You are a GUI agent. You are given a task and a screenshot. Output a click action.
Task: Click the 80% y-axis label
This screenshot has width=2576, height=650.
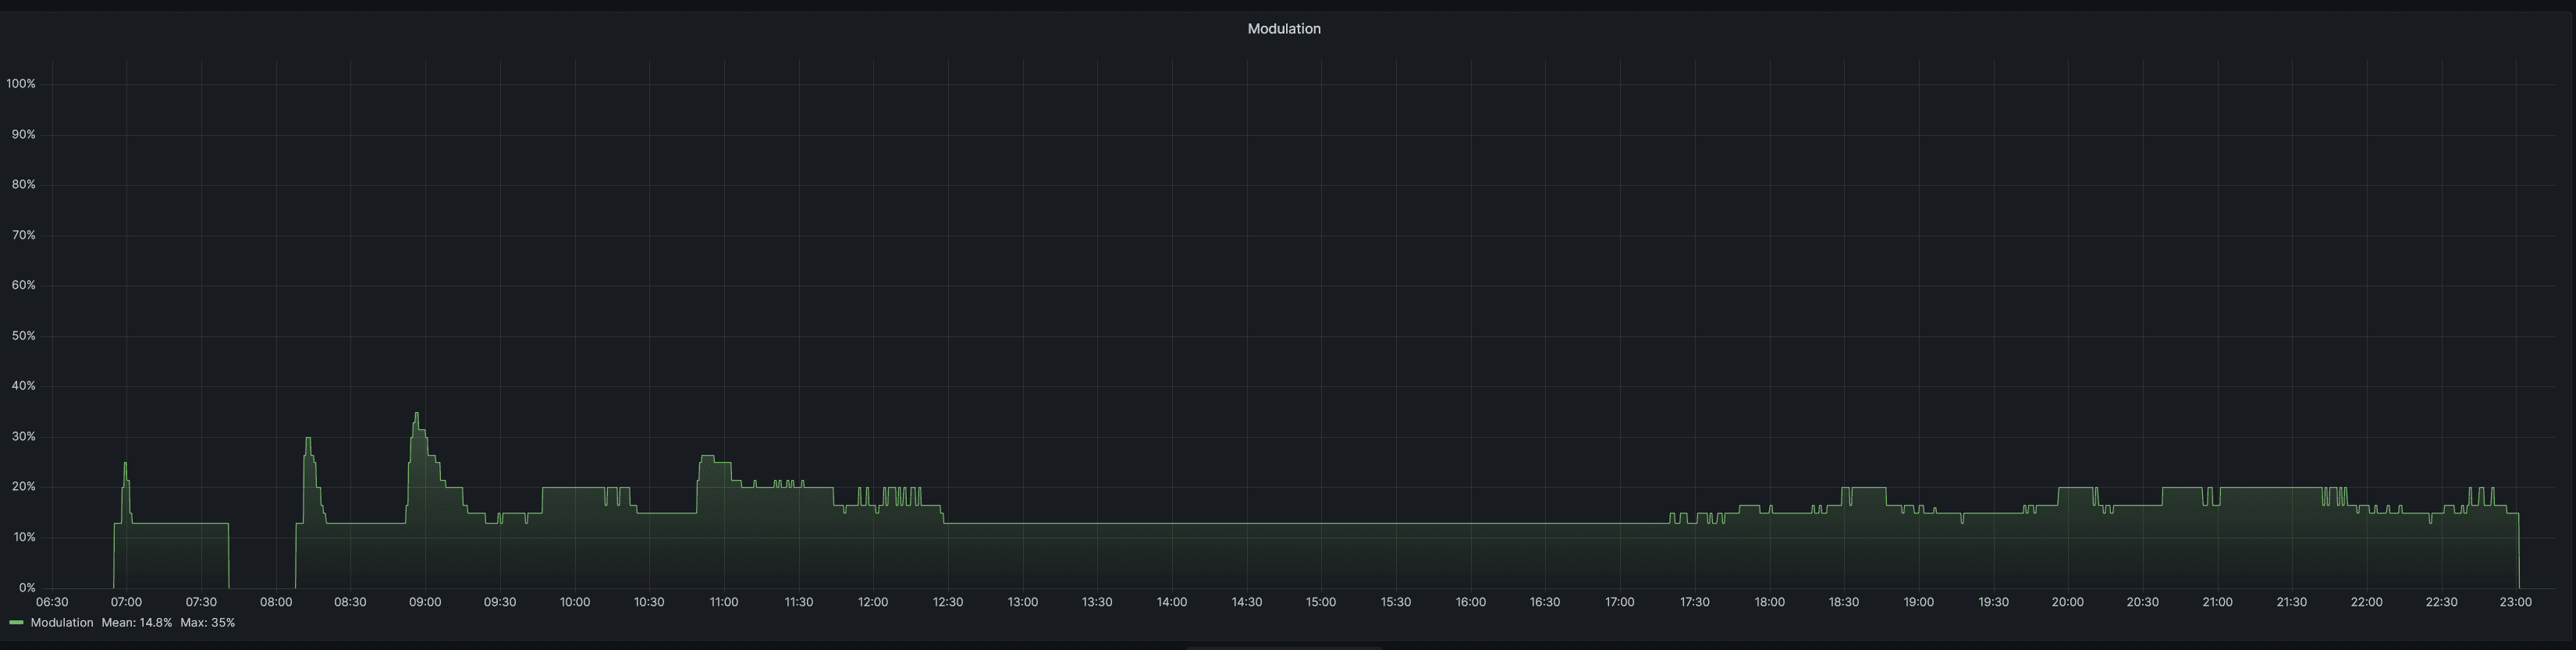point(24,185)
